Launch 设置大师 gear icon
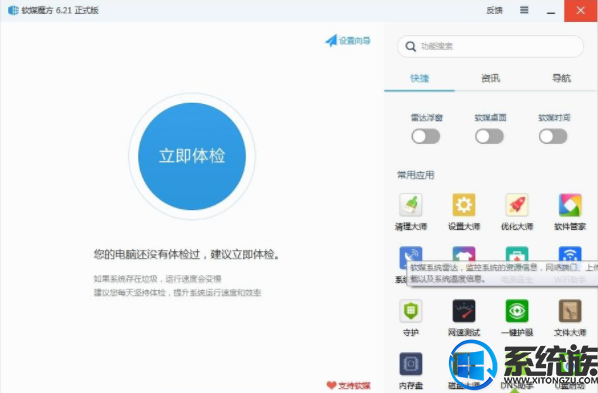 tap(464, 205)
